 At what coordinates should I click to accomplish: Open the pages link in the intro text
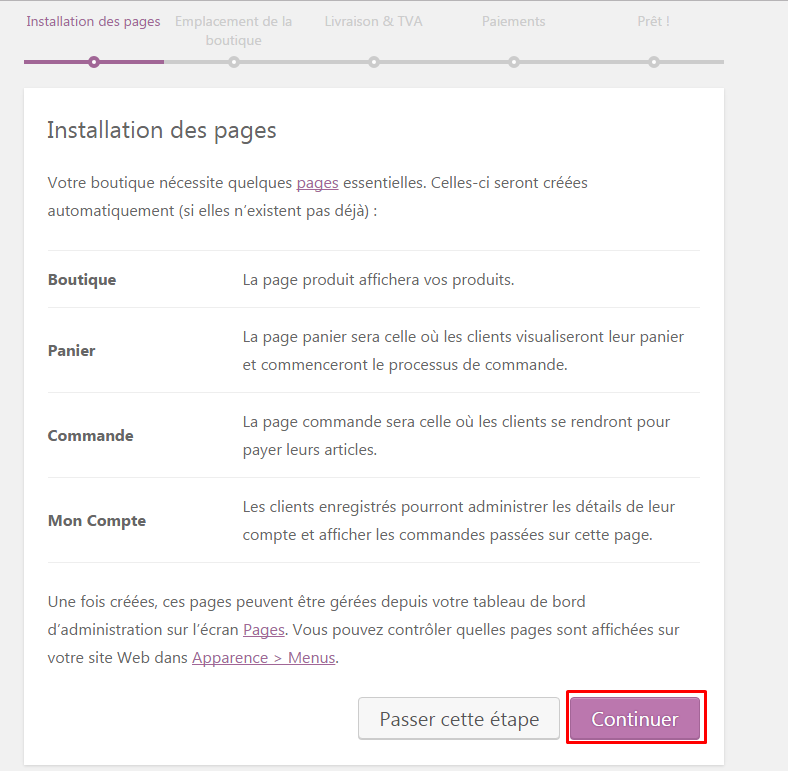pos(317,182)
